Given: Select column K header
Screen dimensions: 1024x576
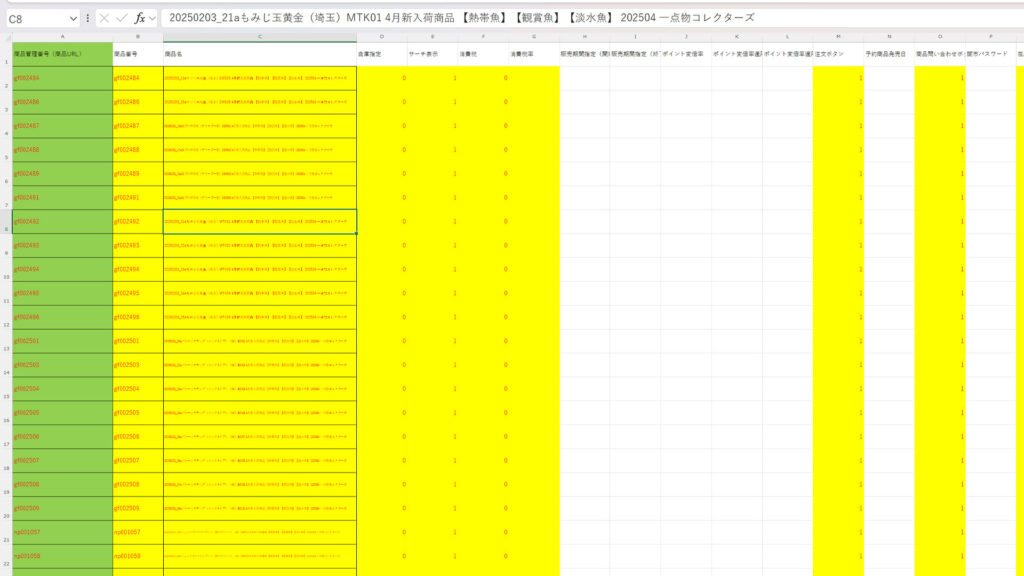Looking at the screenshot, I should point(737,37).
